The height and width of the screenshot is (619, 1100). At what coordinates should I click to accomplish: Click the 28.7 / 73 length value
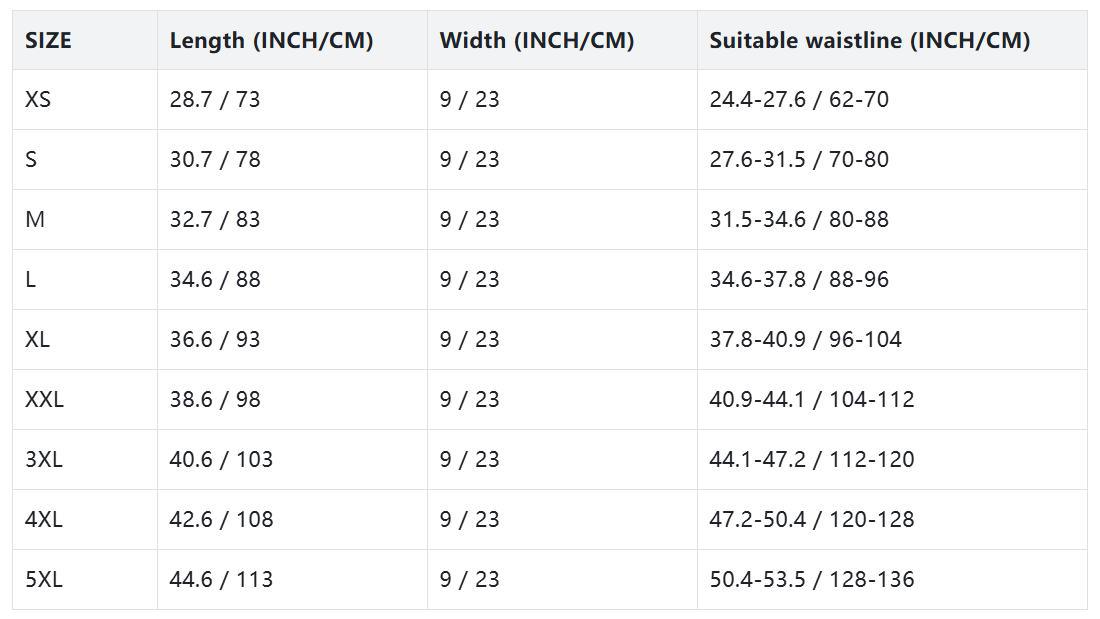tap(215, 100)
